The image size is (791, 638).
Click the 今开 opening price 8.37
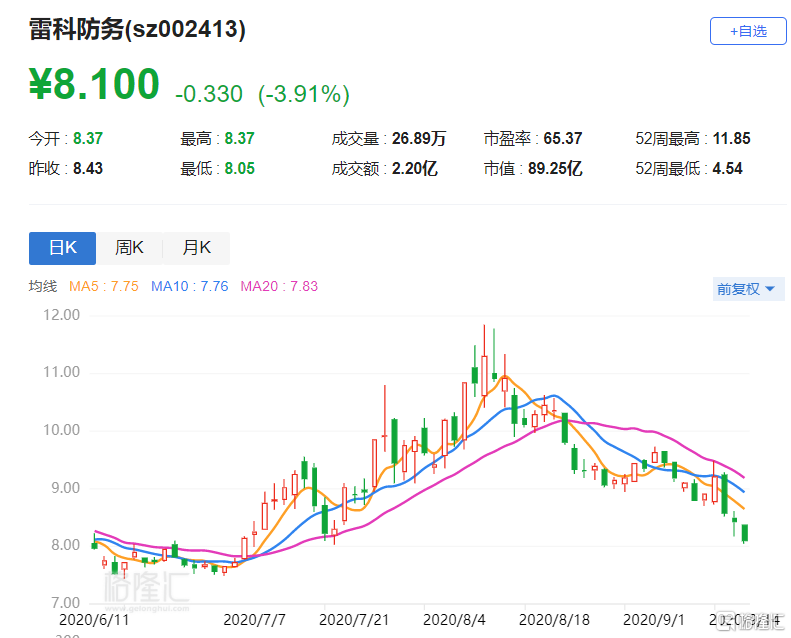click(88, 139)
